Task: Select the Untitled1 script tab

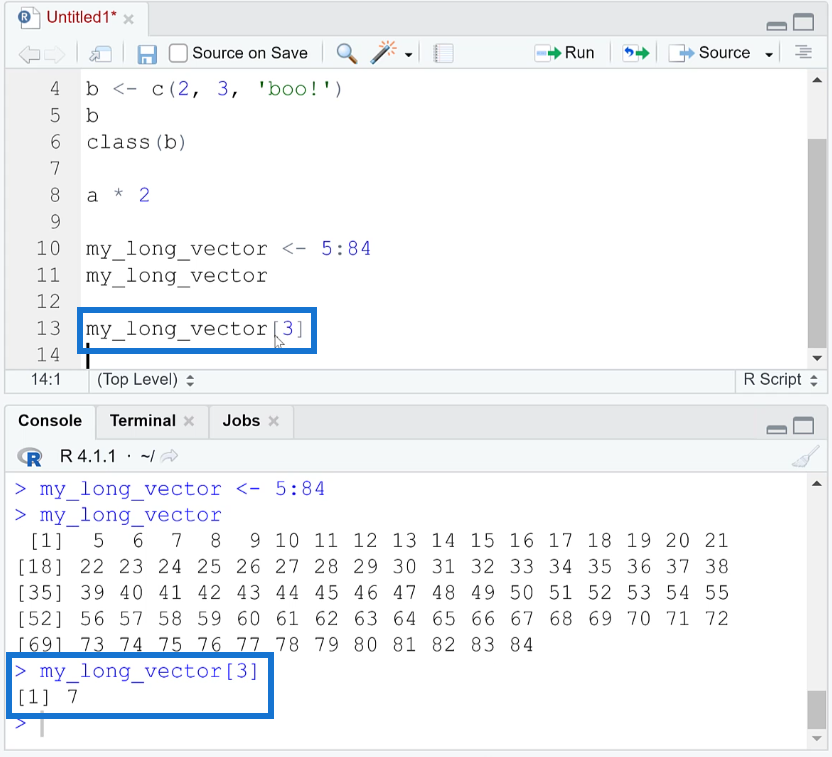Action: point(81,17)
